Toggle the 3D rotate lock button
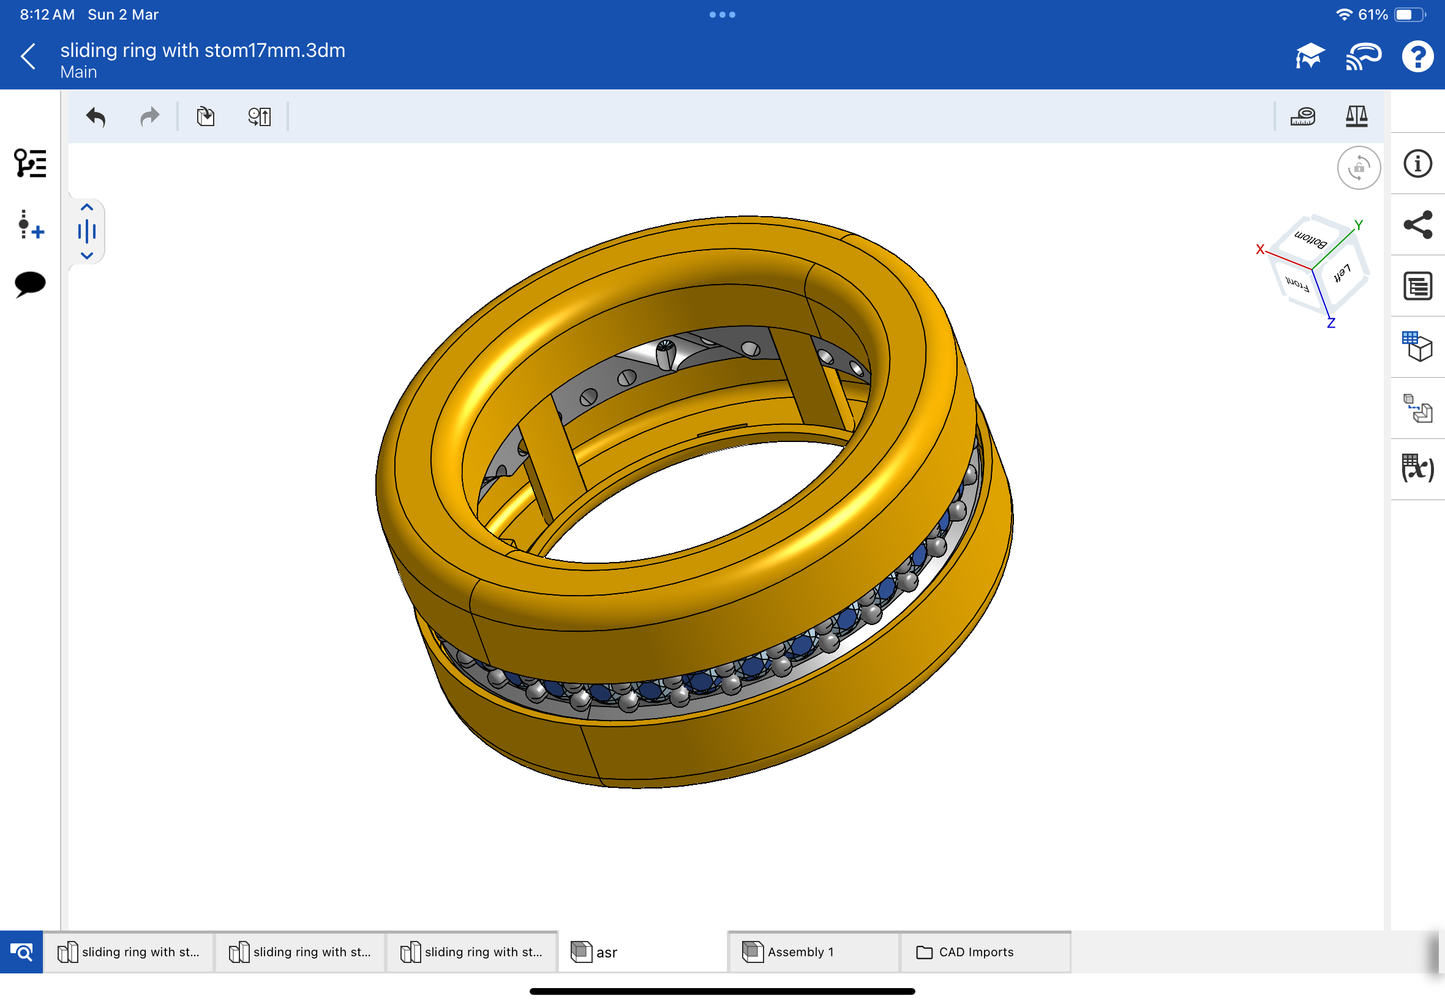This screenshot has height=1004, width=1445. (x=1358, y=168)
